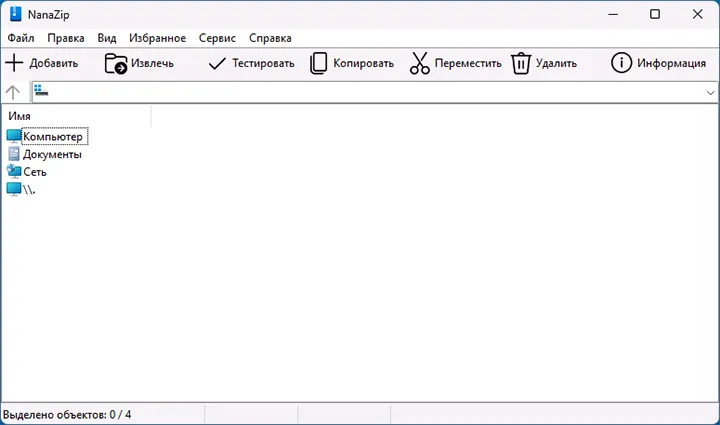Viewport: 720px width, 425px height.
Task: Close the NanaZip window
Action: tap(697, 14)
